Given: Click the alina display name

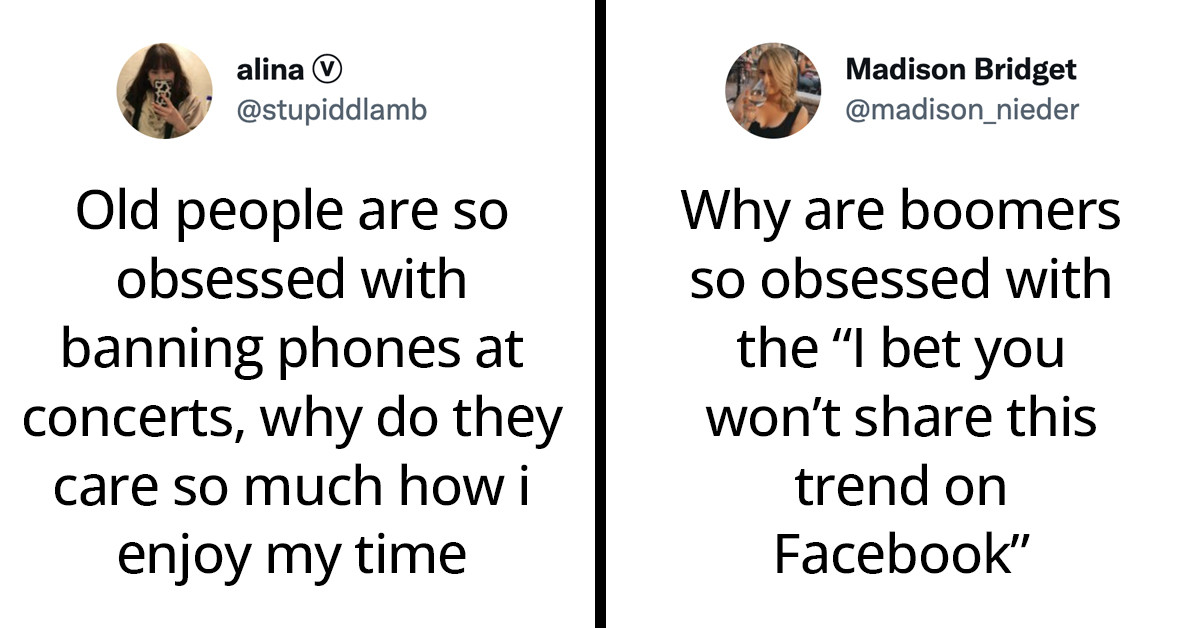Looking at the screenshot, I should coord(269,70).
